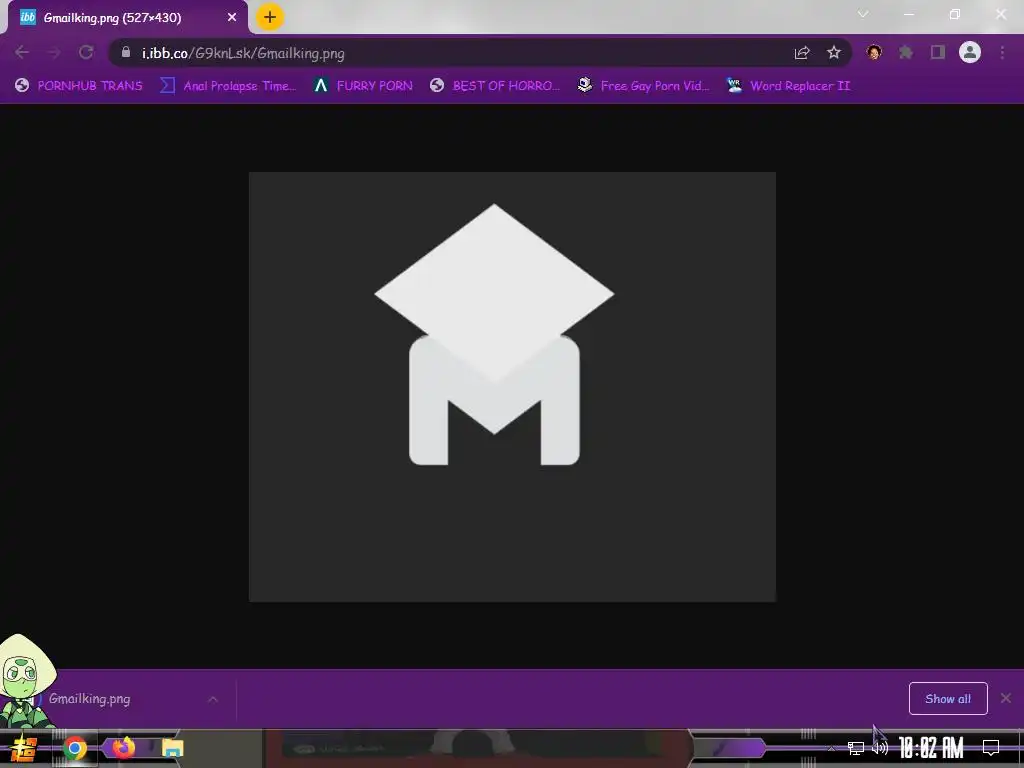Image resolution: width=1024 pixels, height=768 pixels.
Task: Toggle the browser side panel
Action: 938,52
